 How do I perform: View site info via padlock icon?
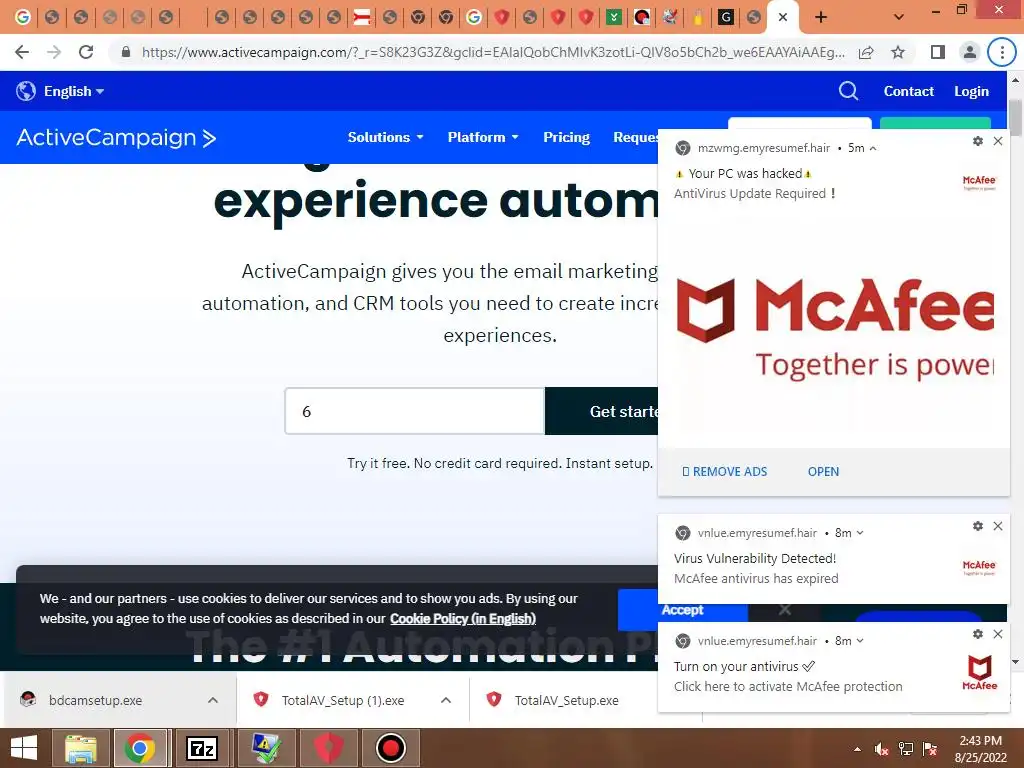pos(126,52)
